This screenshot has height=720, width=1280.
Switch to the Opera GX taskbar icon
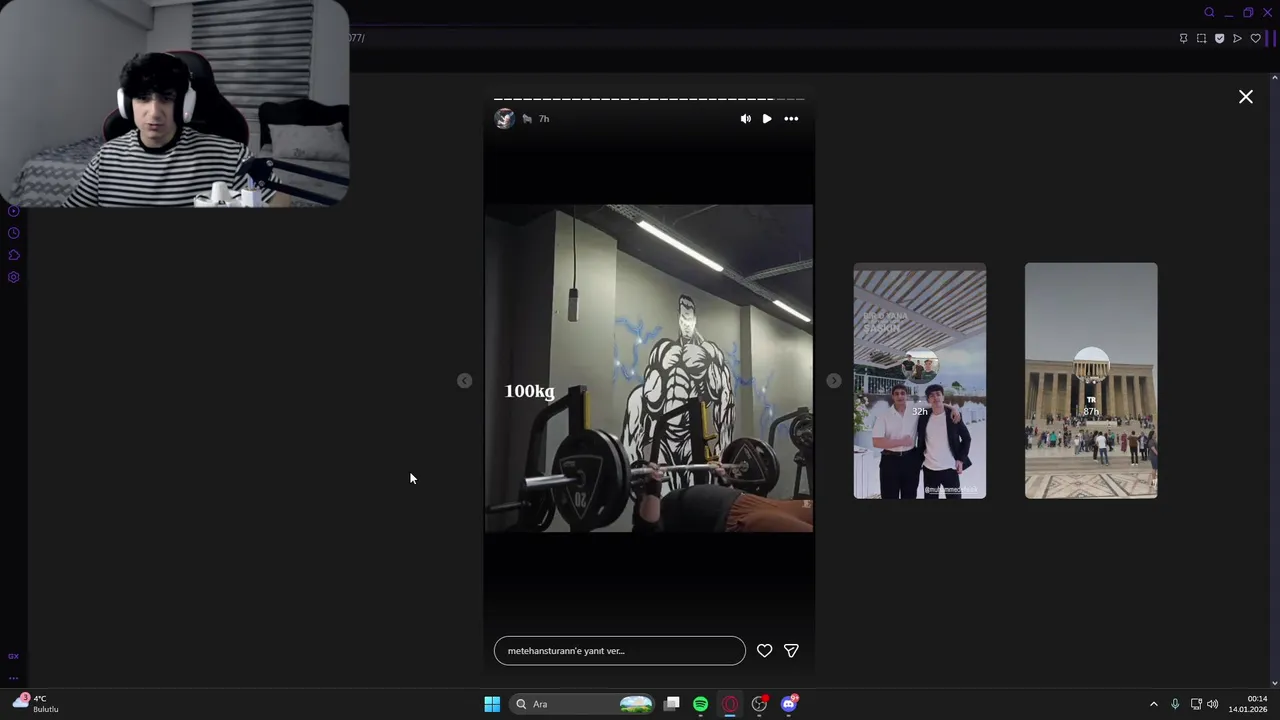(x=730, y=704)
